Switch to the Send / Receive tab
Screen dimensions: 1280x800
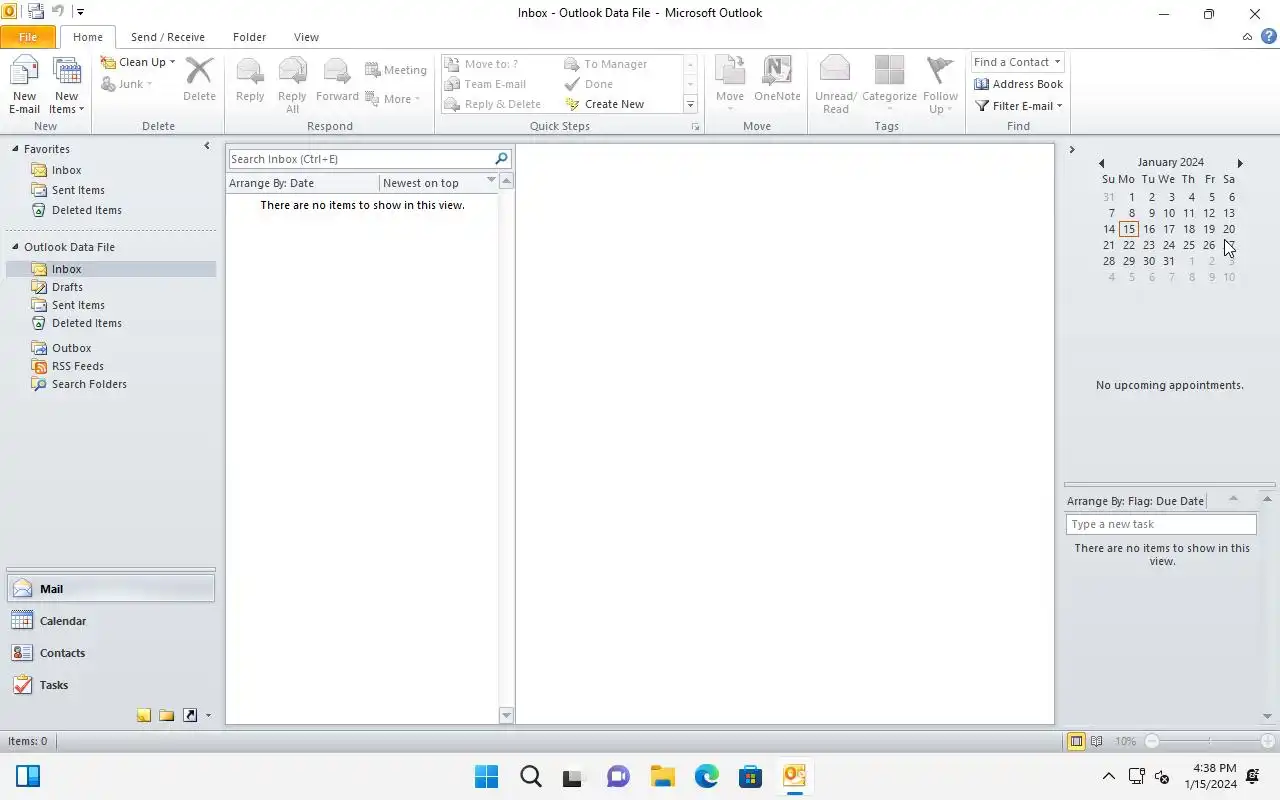[x=168, y=37]
